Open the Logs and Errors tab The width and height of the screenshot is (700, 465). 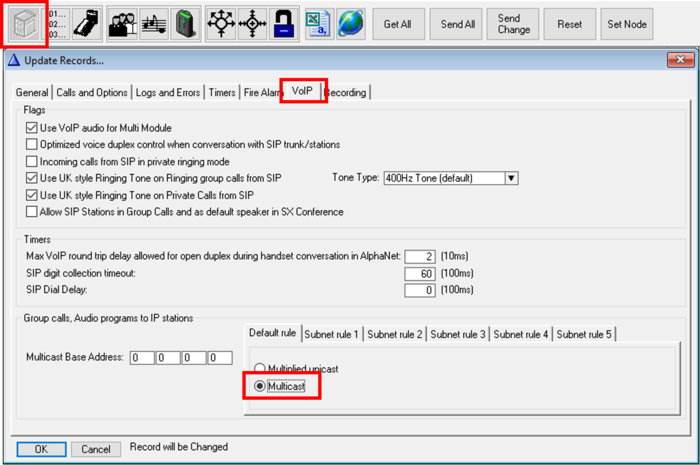coord(168,92)
